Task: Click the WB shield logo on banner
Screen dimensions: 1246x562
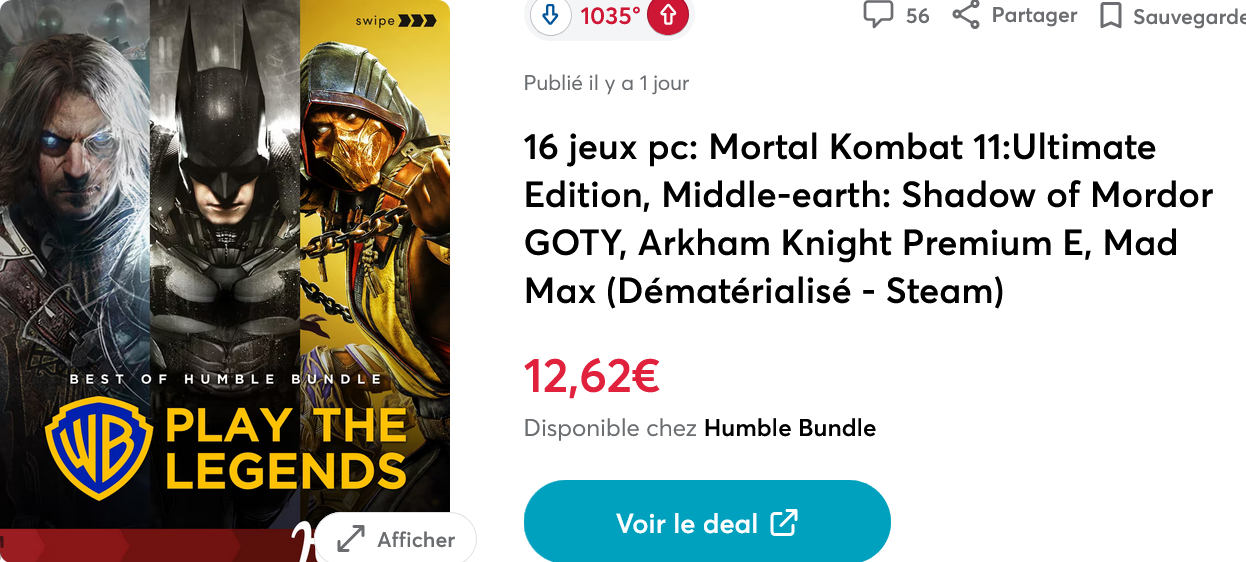Action: (x=99, y=448)
